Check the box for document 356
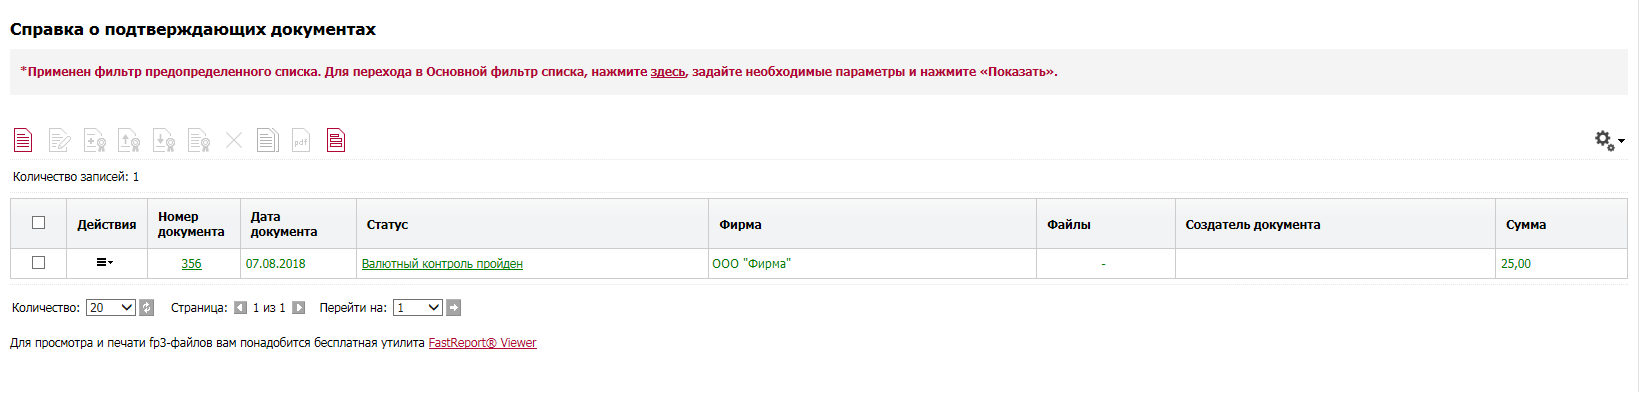 pos(38,263)
